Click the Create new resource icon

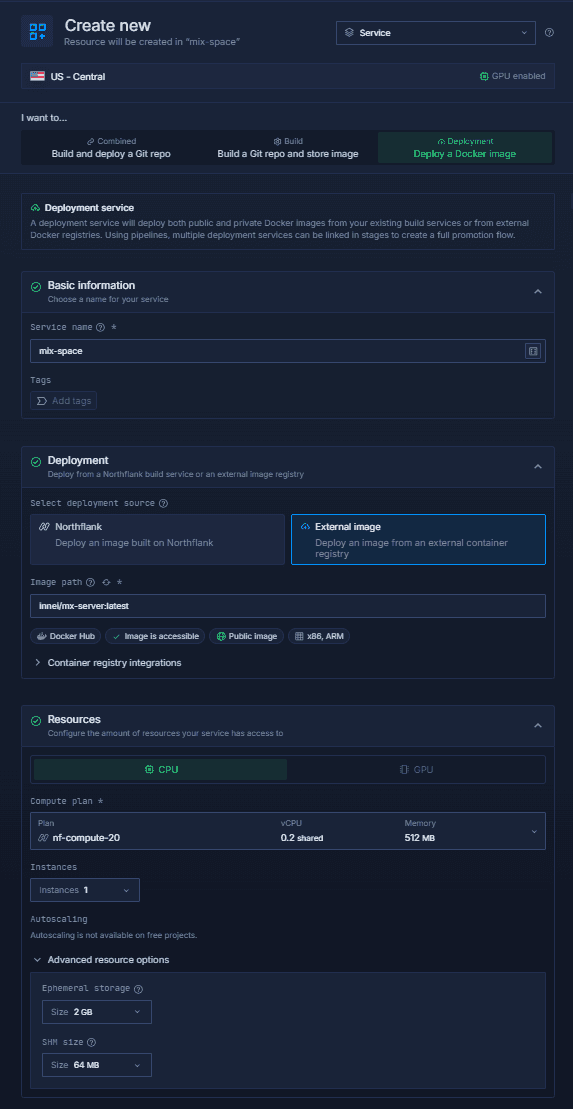click(37, 31)
